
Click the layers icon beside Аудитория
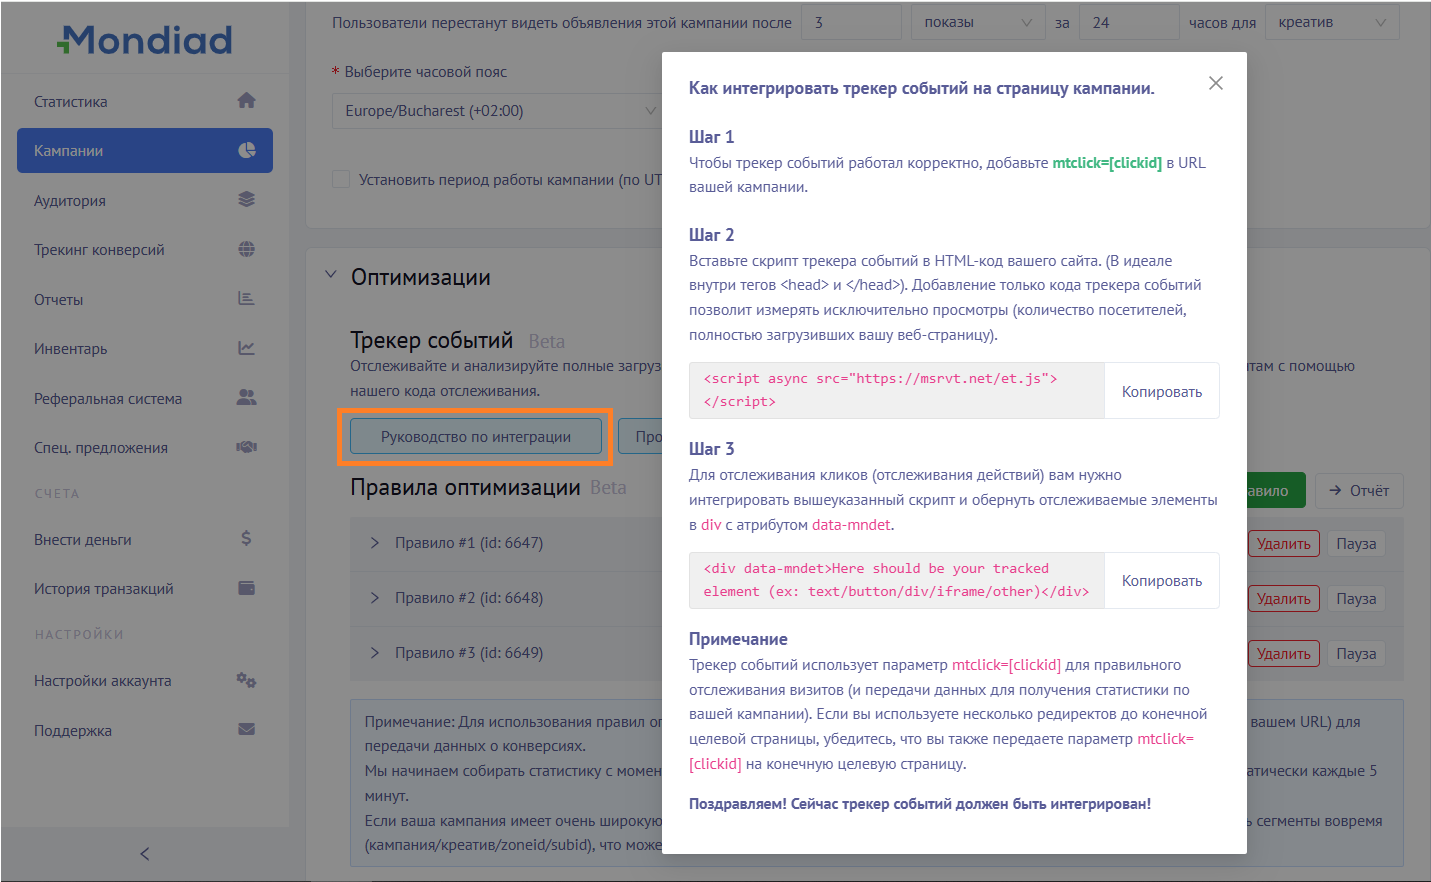246,200
